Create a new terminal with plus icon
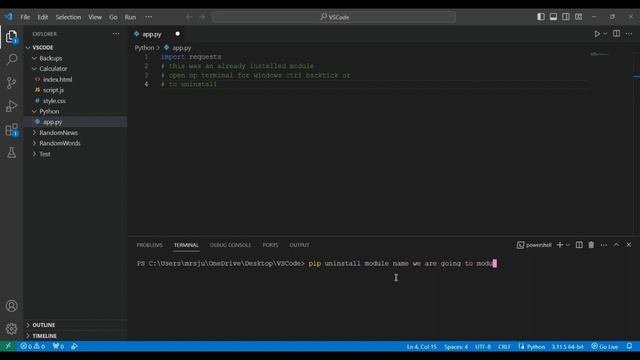 [x=560, y=245]
